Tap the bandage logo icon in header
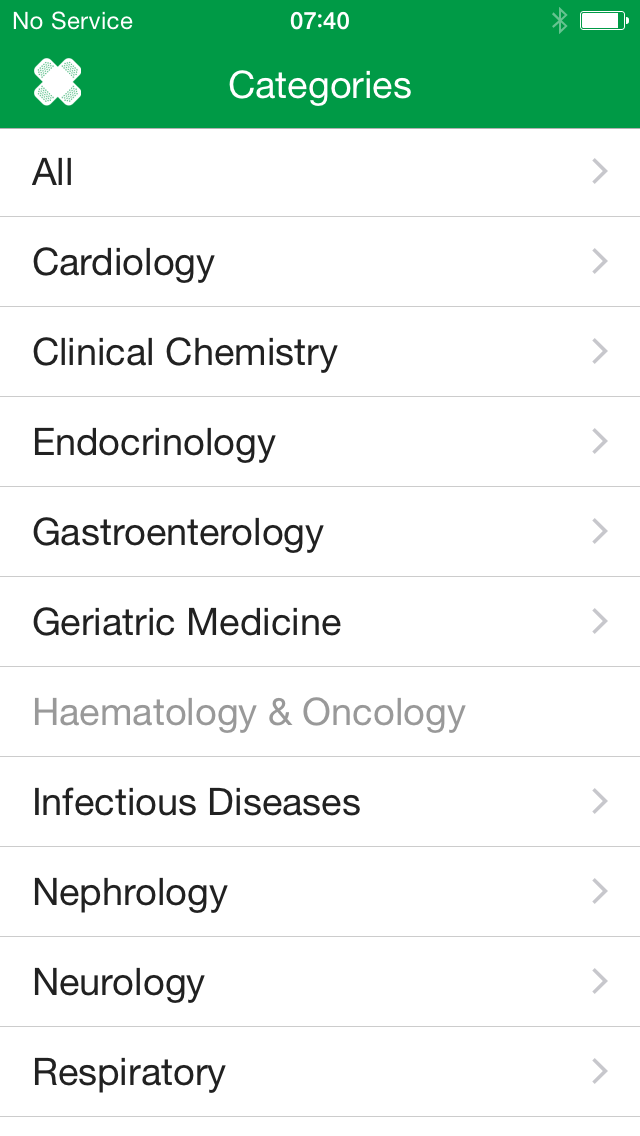This screenshot has width=640, height=1136. [57, 83]
